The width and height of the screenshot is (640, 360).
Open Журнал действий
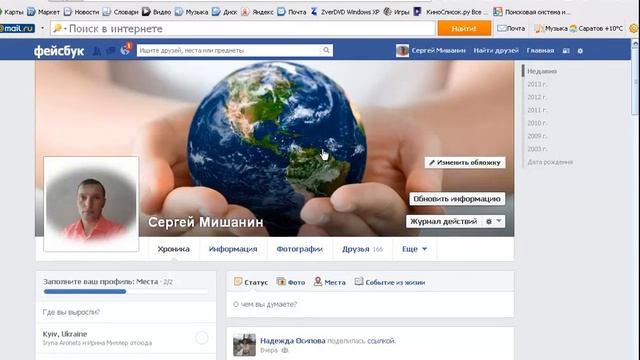[444, 221]
